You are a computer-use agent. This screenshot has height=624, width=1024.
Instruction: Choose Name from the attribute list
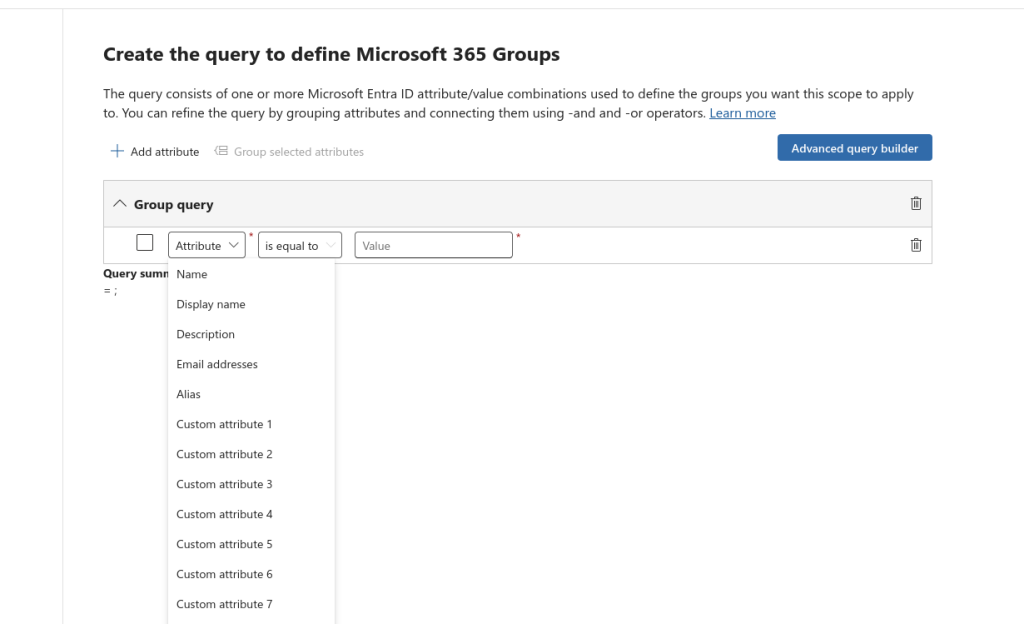[x=251, y=274]
